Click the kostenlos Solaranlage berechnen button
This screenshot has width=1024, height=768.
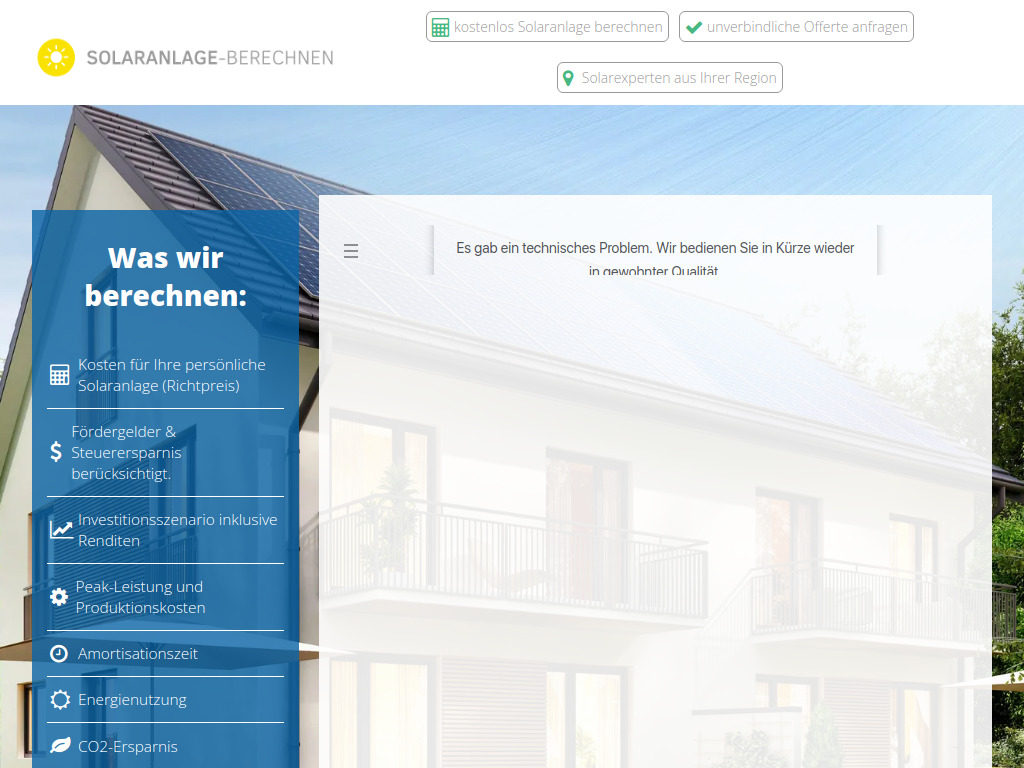click(x=547, y=26)
